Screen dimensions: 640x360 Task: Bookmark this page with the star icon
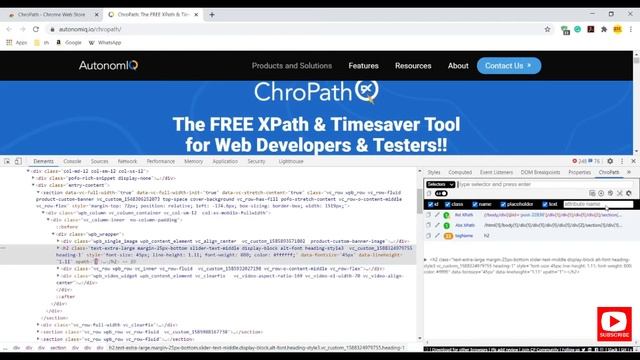click(x=547, y=29)
